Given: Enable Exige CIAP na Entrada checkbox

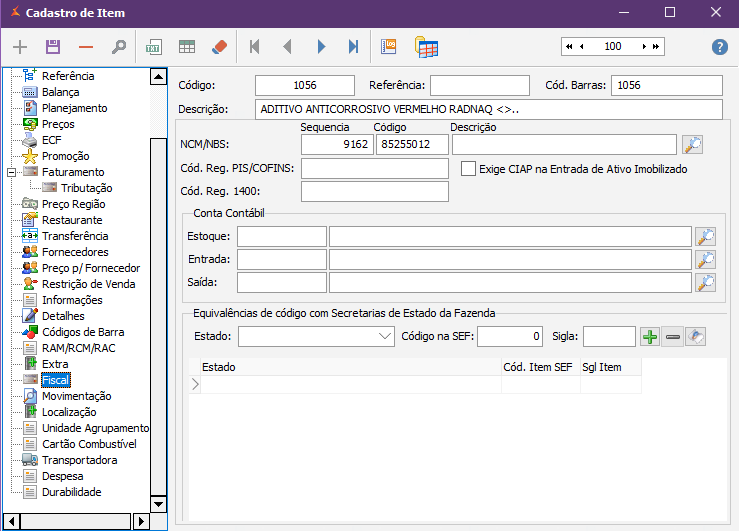Looking at the screenshot, I should click(468, 169).
